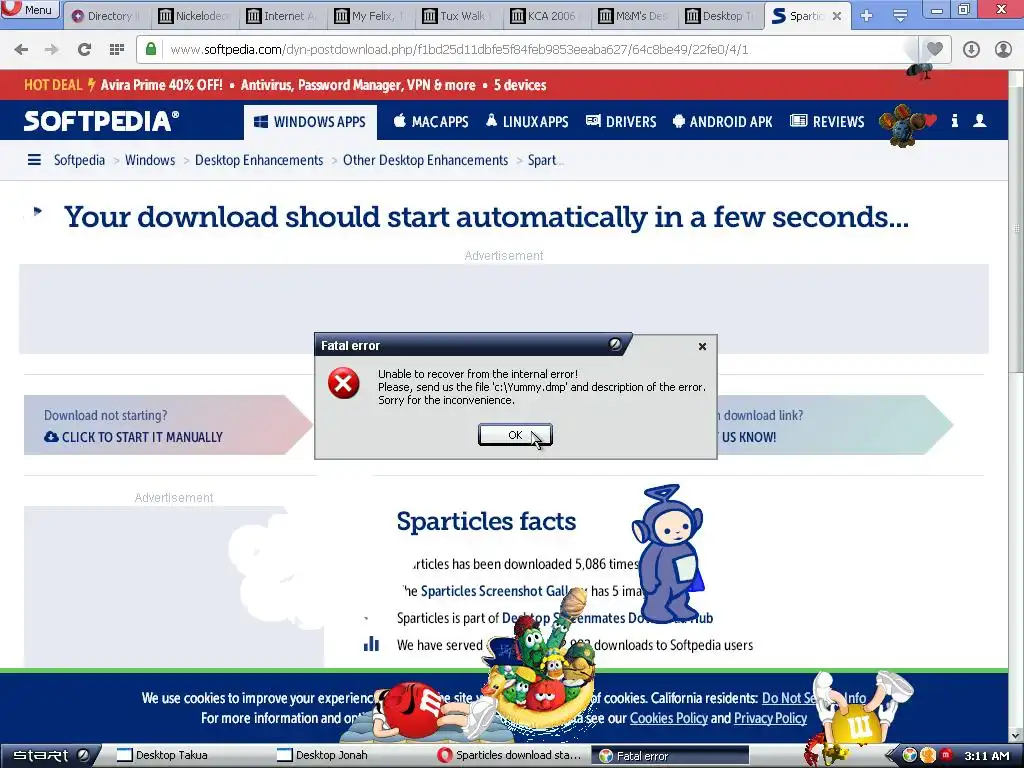The height and width of the screenshot is (768, 1024).
Task: Click the red error icon in the dialog
Action: (344, 383)
